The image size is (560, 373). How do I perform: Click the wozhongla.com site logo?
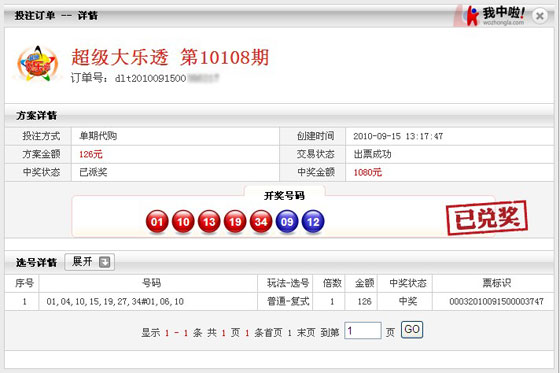click(x=494, y=16)
